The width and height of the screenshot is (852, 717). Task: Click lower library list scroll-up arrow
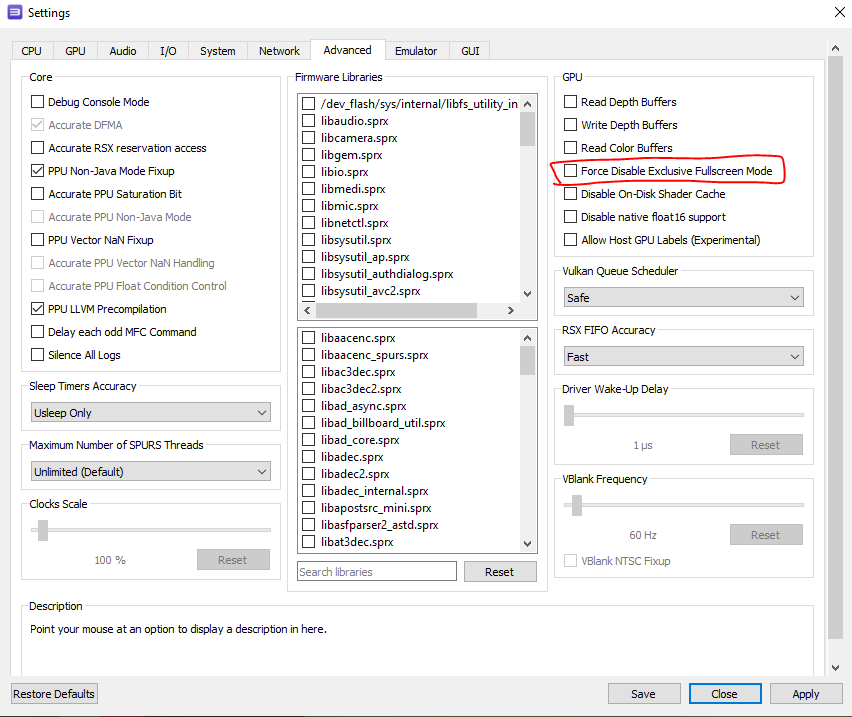point(528,338)
